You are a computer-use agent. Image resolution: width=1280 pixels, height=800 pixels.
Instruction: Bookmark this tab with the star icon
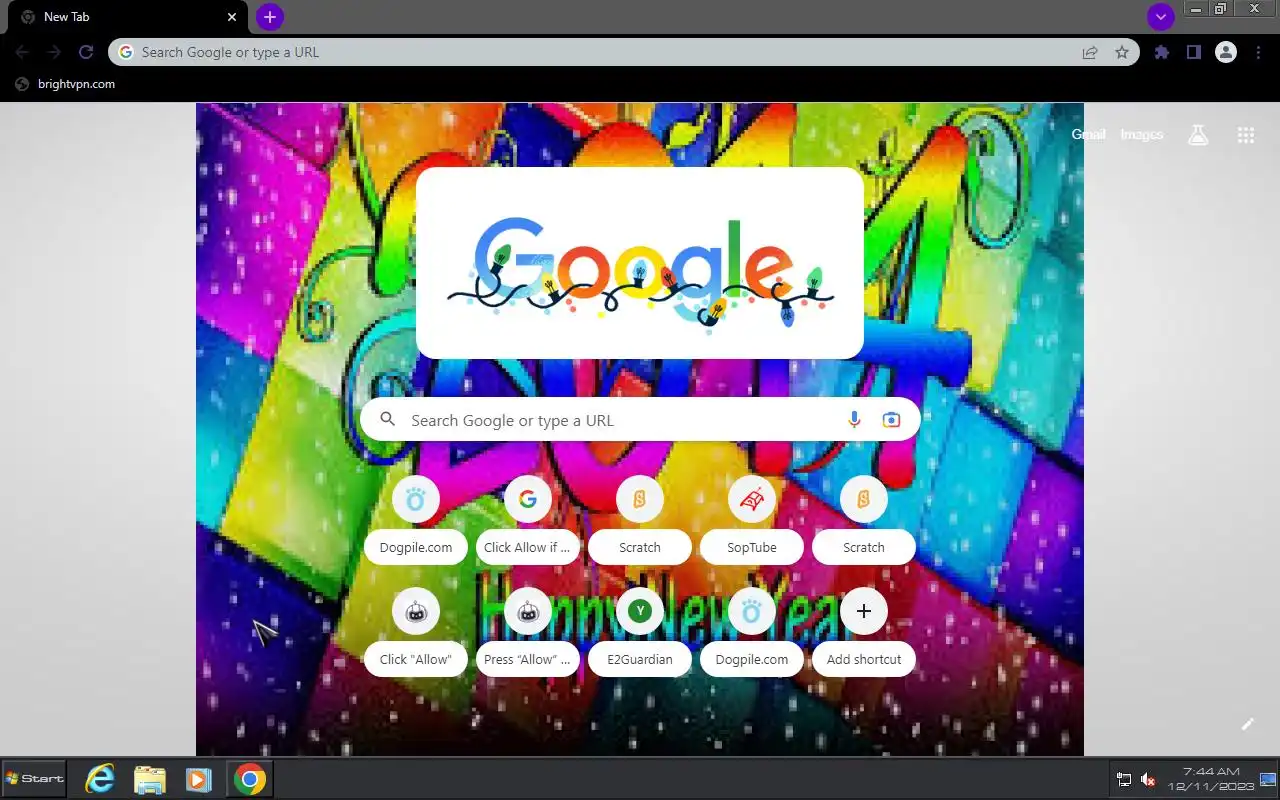tap(1122, 52)
